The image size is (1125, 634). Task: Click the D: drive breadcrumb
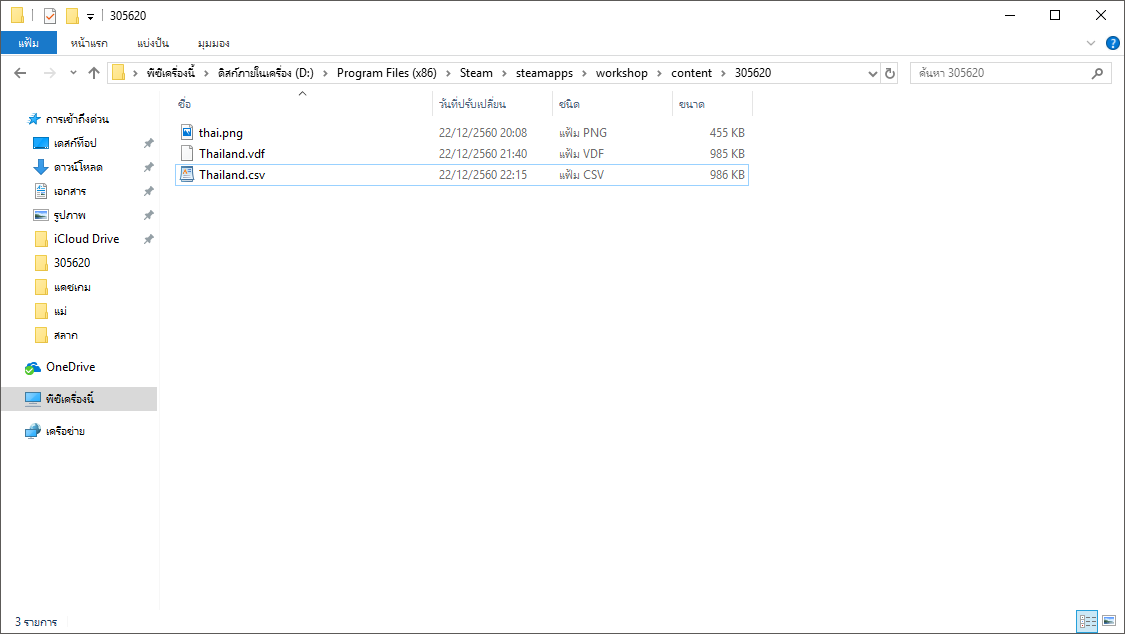pos(265,73)
